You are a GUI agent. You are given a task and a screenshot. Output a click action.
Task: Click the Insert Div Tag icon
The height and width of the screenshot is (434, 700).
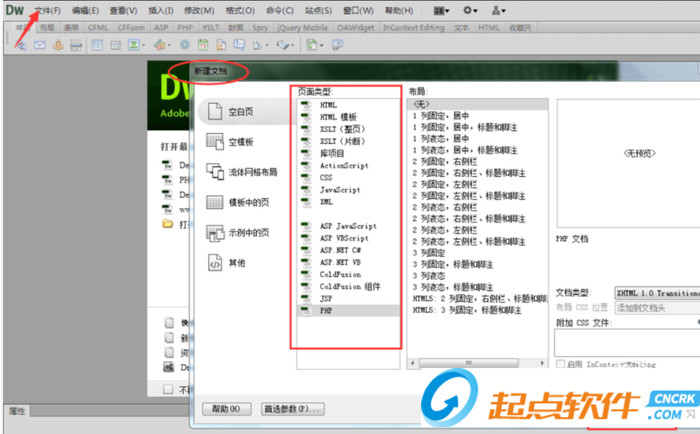click(116, 45)
